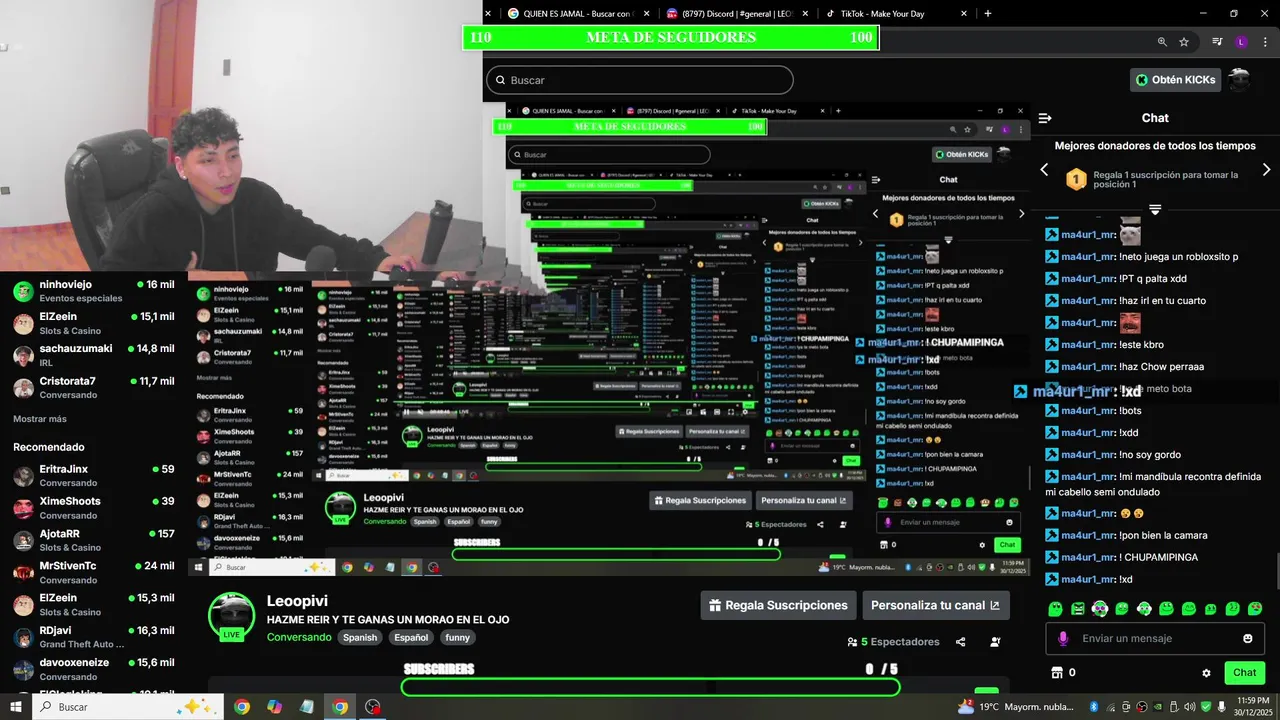The image size is (1280, 720).
Task: Focus the Windows taskbar Buscar box
Action: [x=129, y=707]
